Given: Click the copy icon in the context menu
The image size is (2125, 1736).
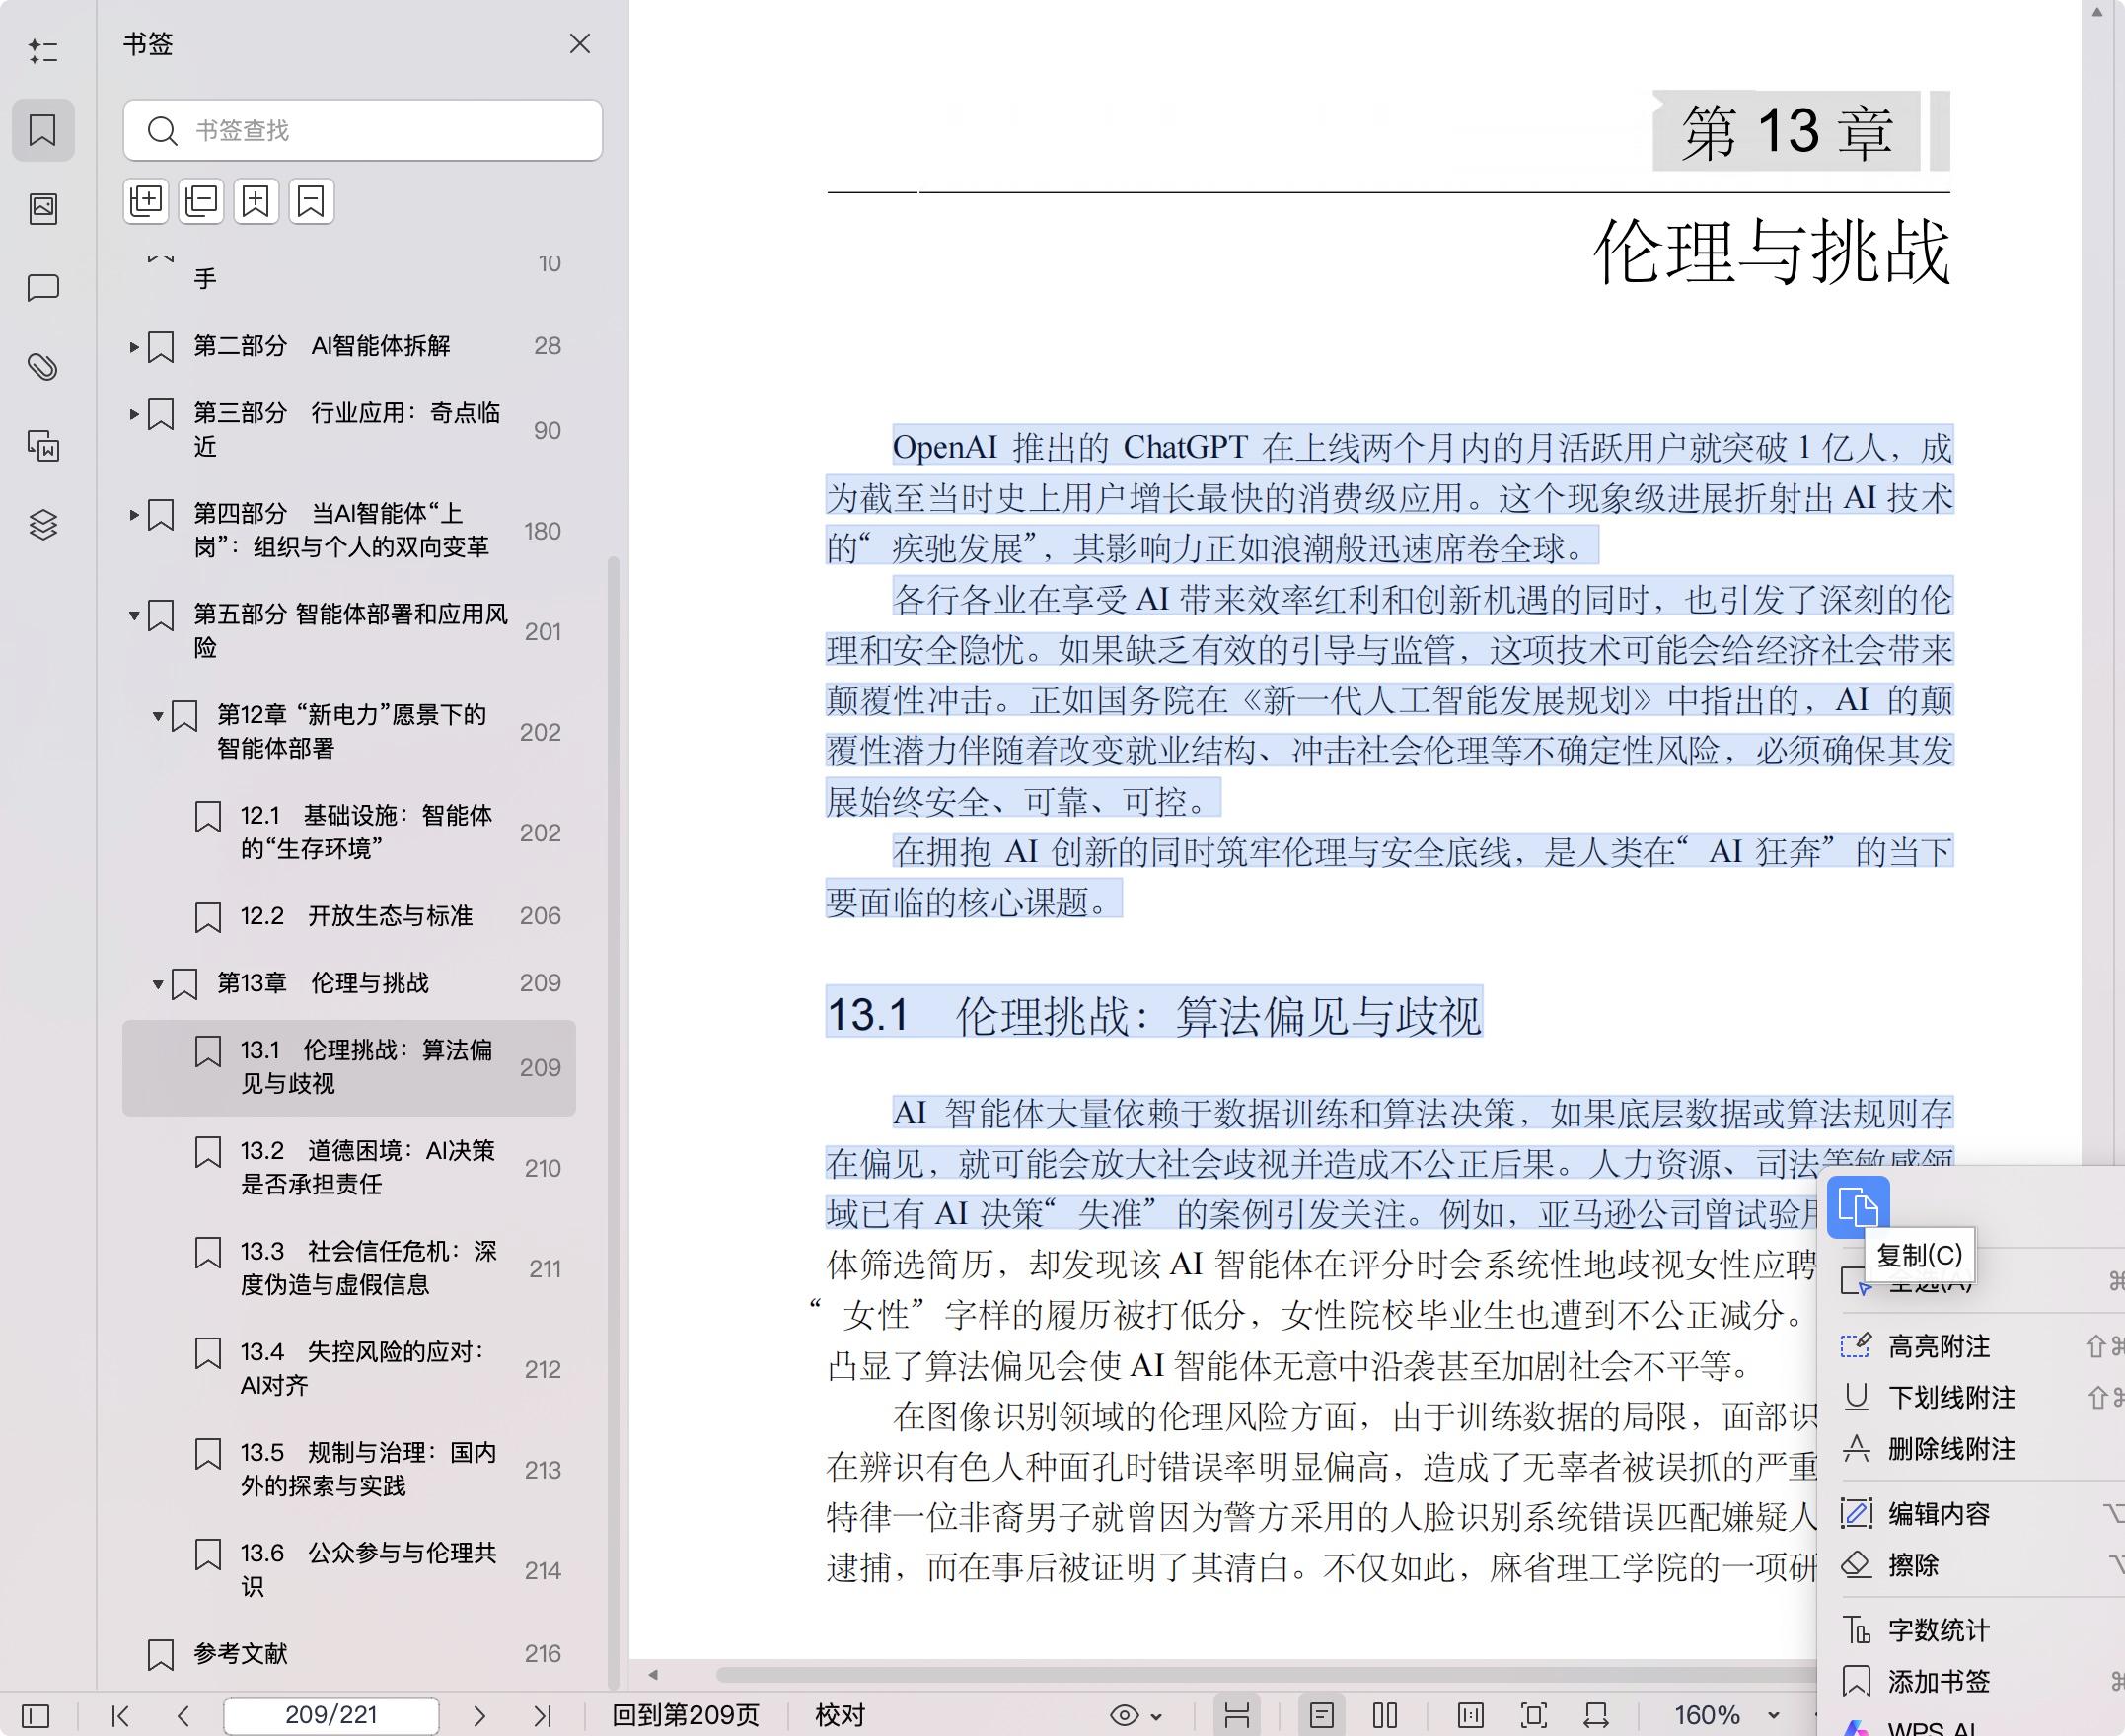Looking at the screenshot, I should pyautogui.click(x=1858, y=1208).
